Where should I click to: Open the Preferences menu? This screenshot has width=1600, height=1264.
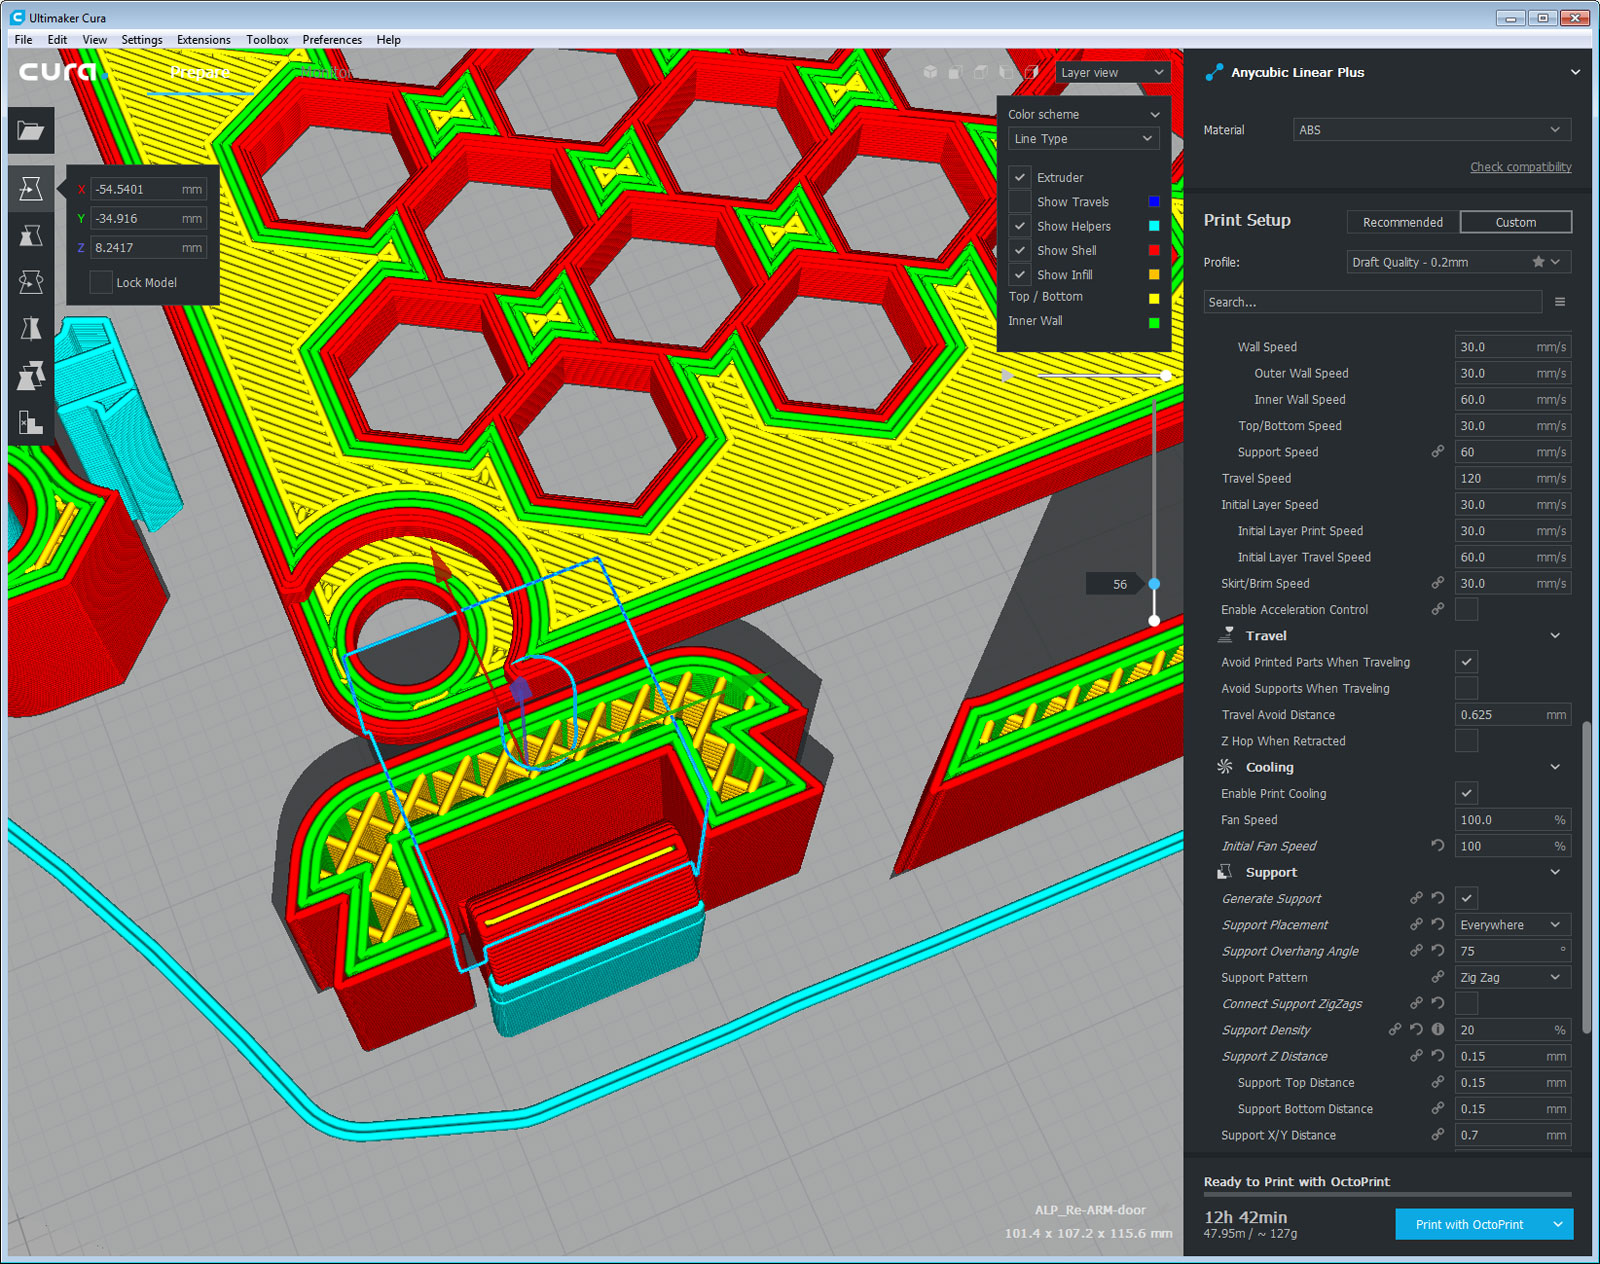click(x=332, y=40)
